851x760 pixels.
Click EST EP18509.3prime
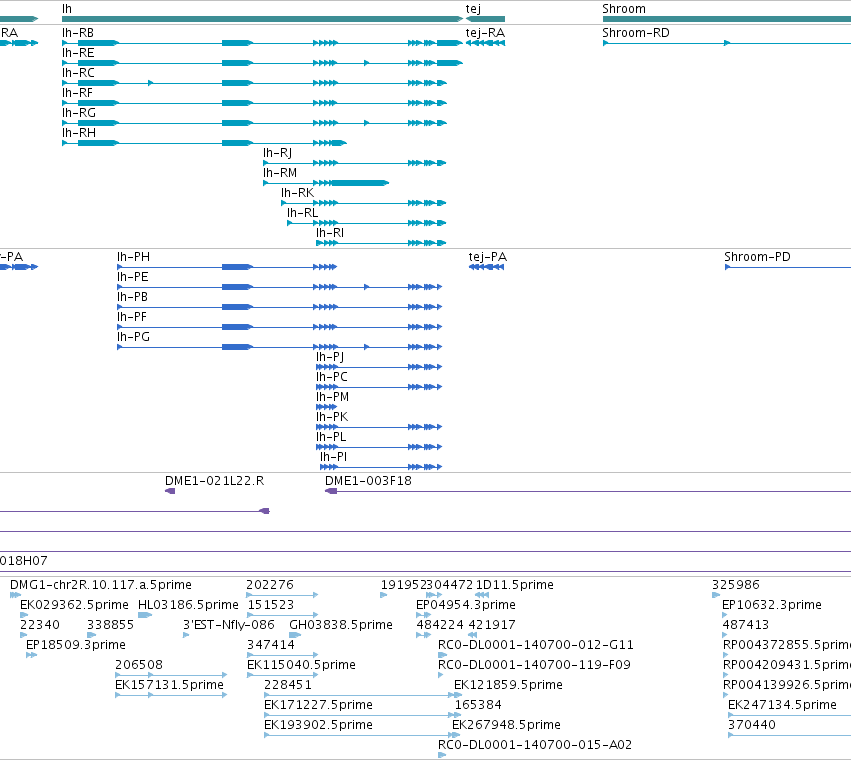(76, 645)
